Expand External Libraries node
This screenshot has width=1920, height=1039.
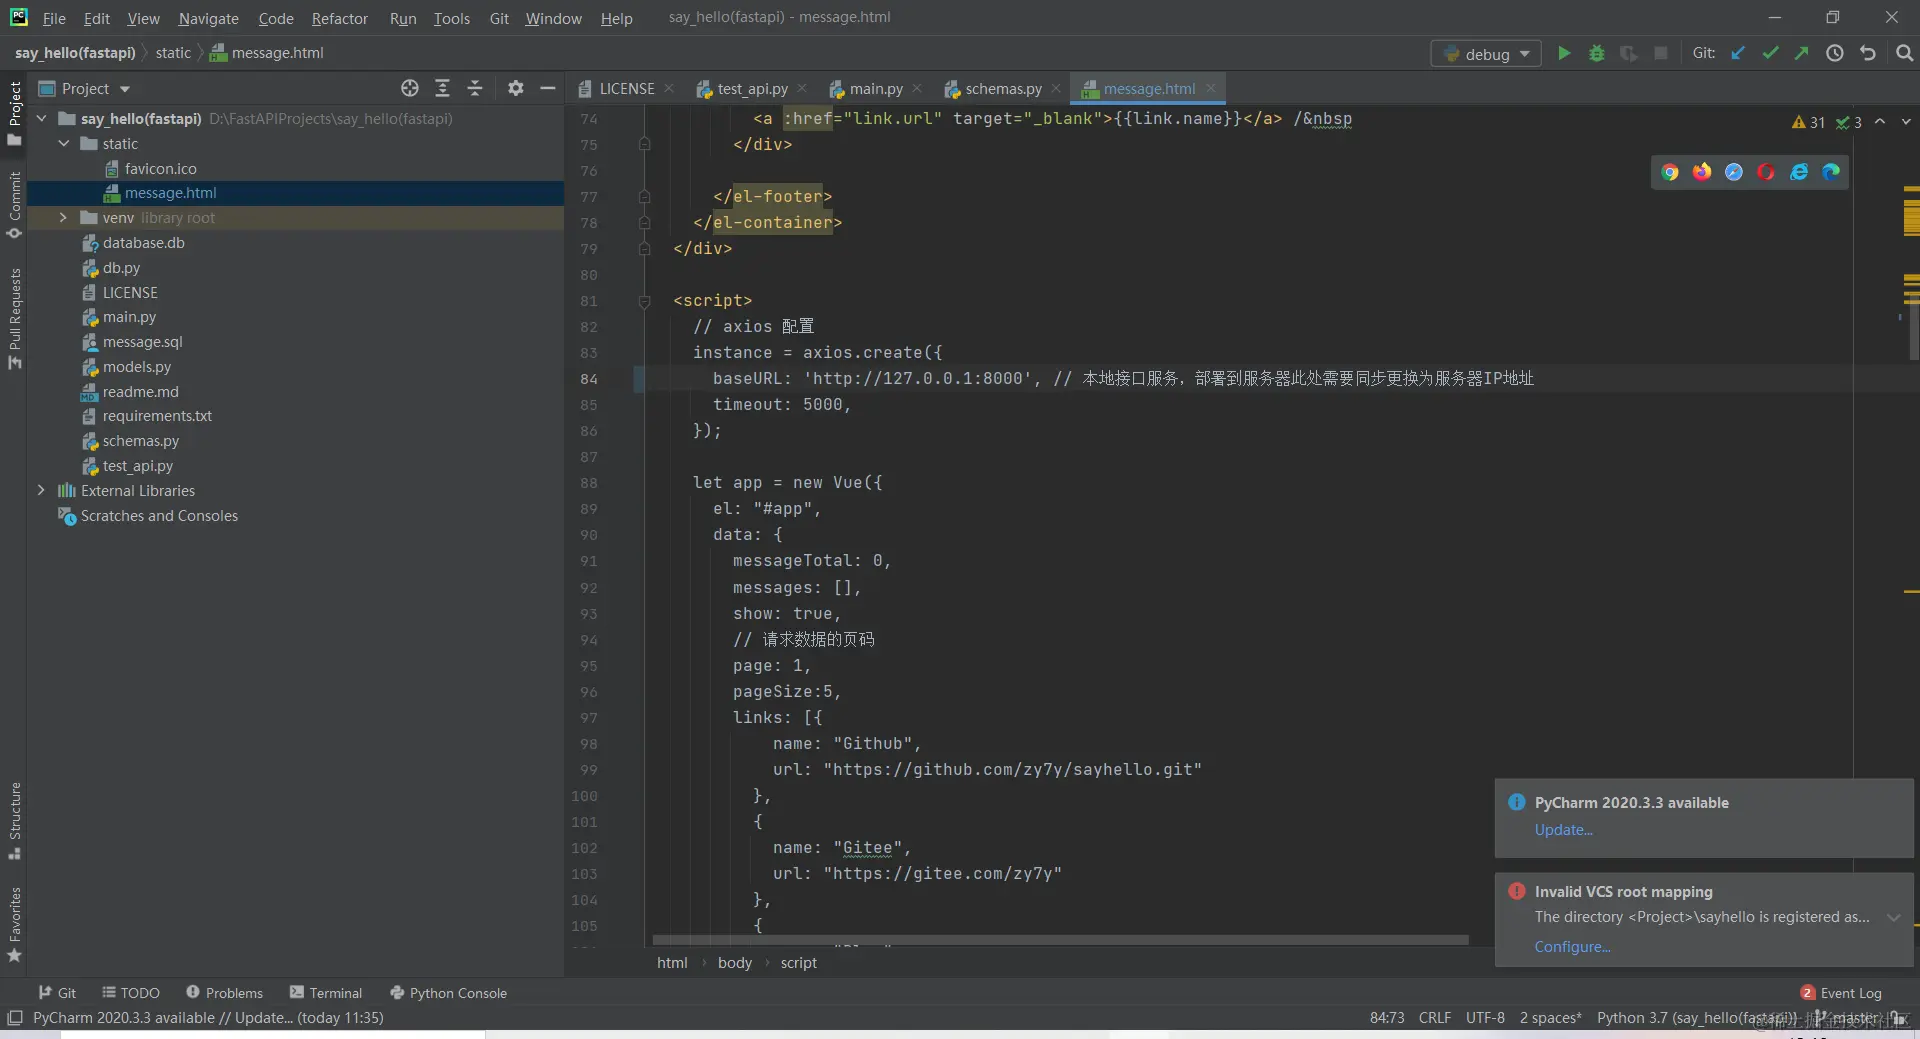click(x=42, y=491)
